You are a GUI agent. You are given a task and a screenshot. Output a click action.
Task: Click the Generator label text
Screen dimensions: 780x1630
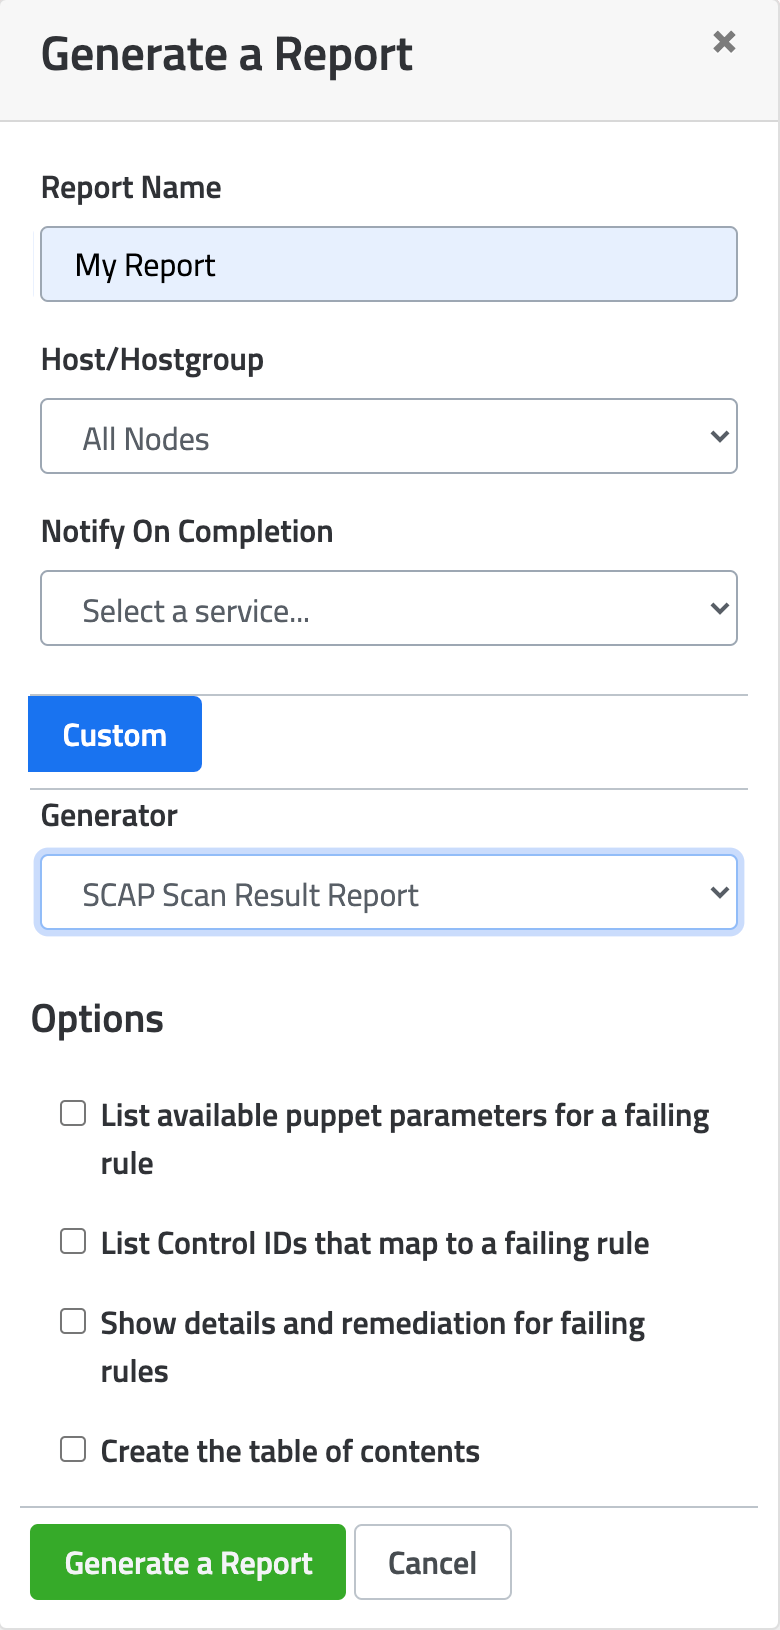[x=109, y=816]
